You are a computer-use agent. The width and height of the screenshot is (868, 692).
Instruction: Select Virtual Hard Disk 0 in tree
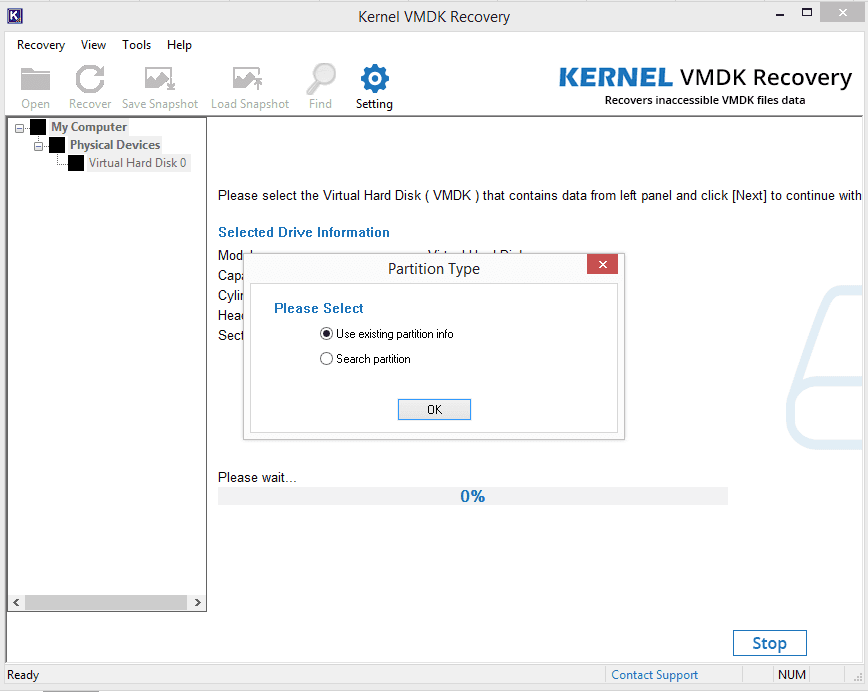(x=138, y=163)
